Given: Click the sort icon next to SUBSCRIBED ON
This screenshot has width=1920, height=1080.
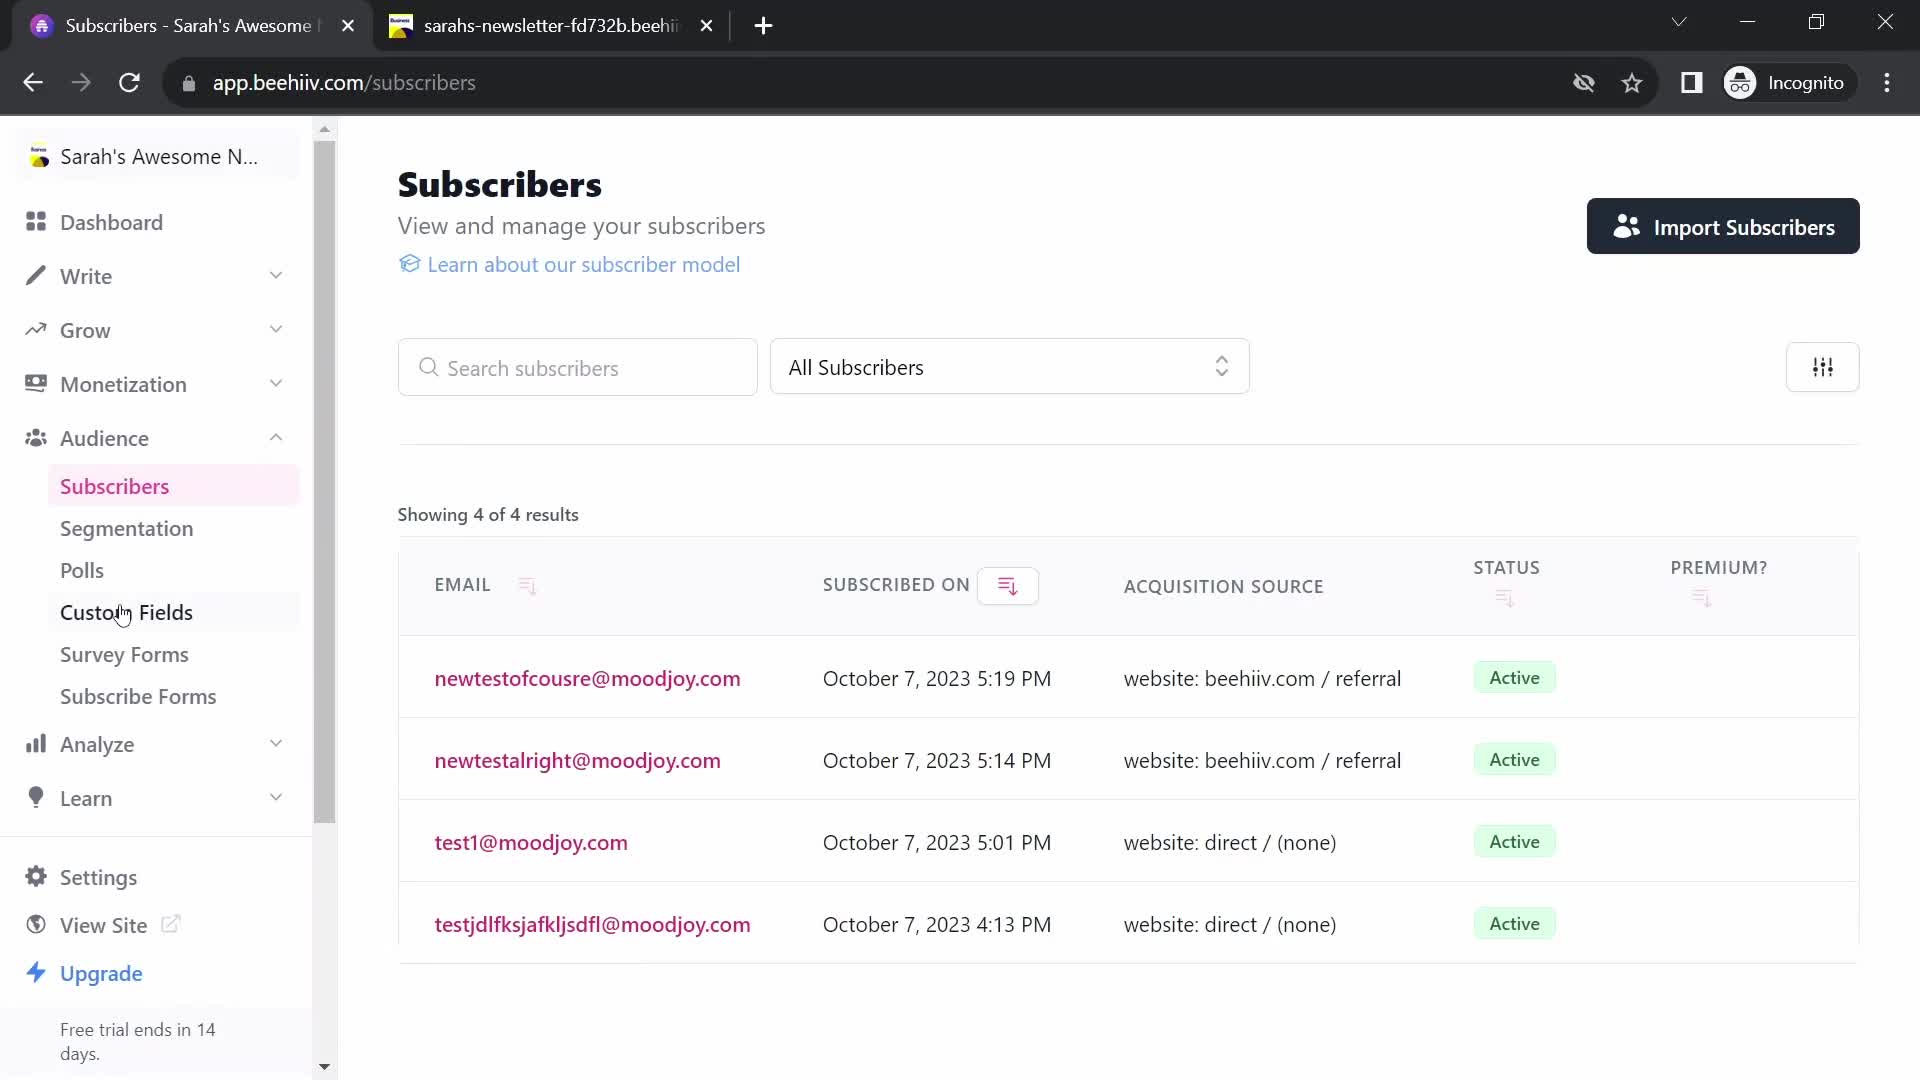Looking at the screenshot, I should pyautogui.click(x=1006, y=584).
